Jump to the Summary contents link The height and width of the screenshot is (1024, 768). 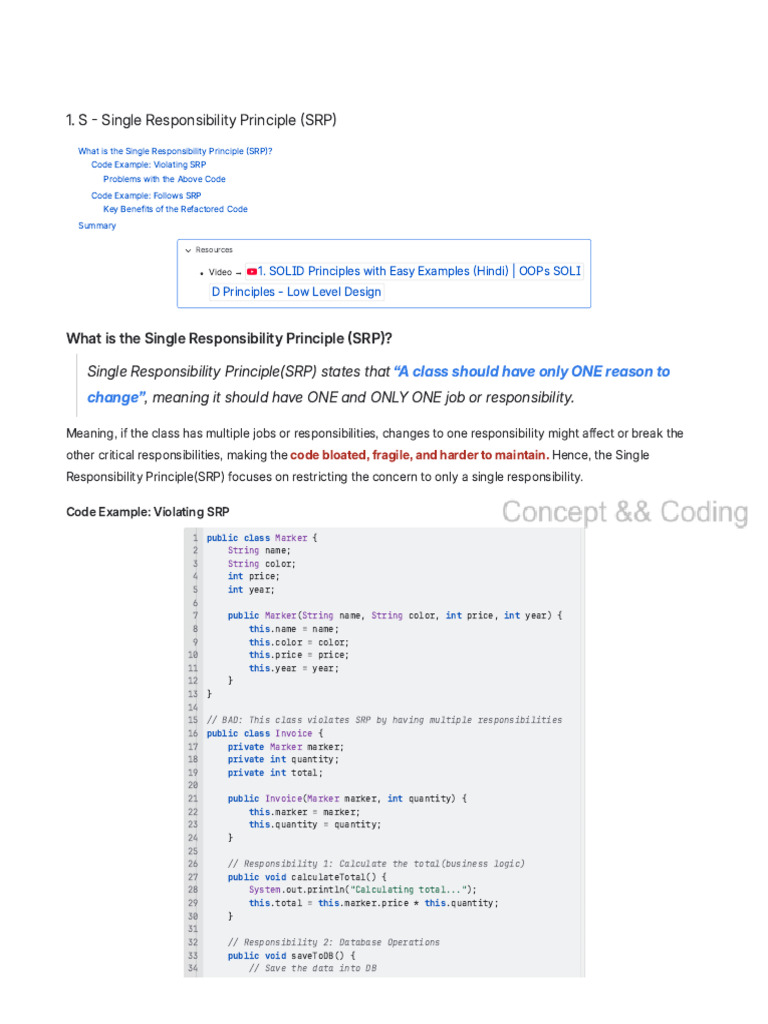coord(97,225)
